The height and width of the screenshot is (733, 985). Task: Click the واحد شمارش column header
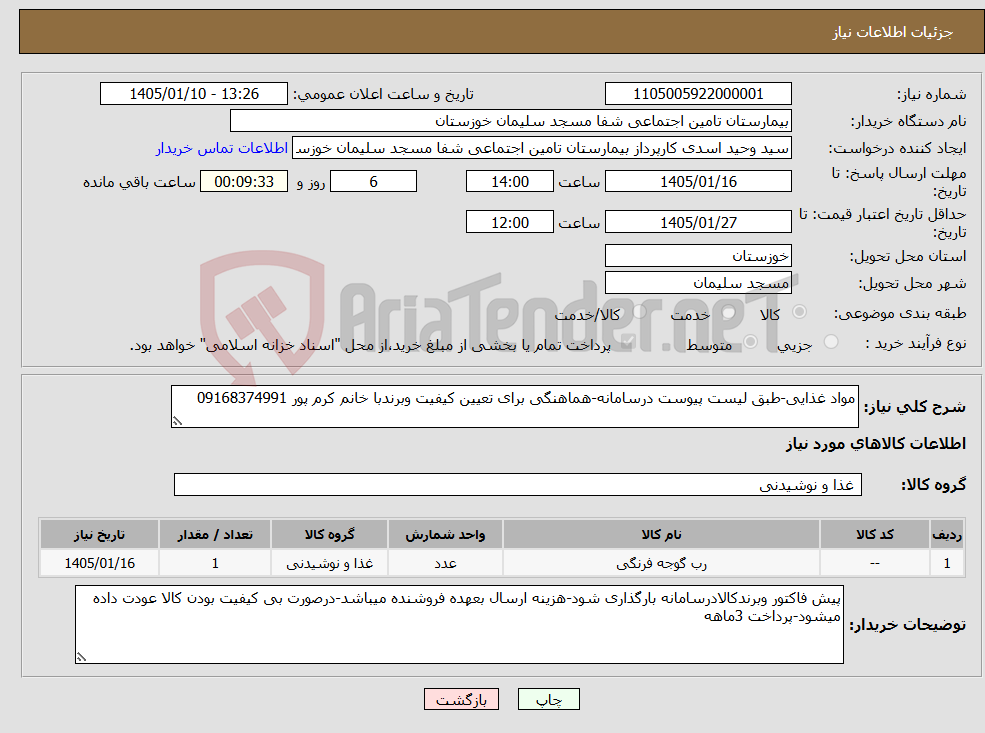tap(445, 535)
